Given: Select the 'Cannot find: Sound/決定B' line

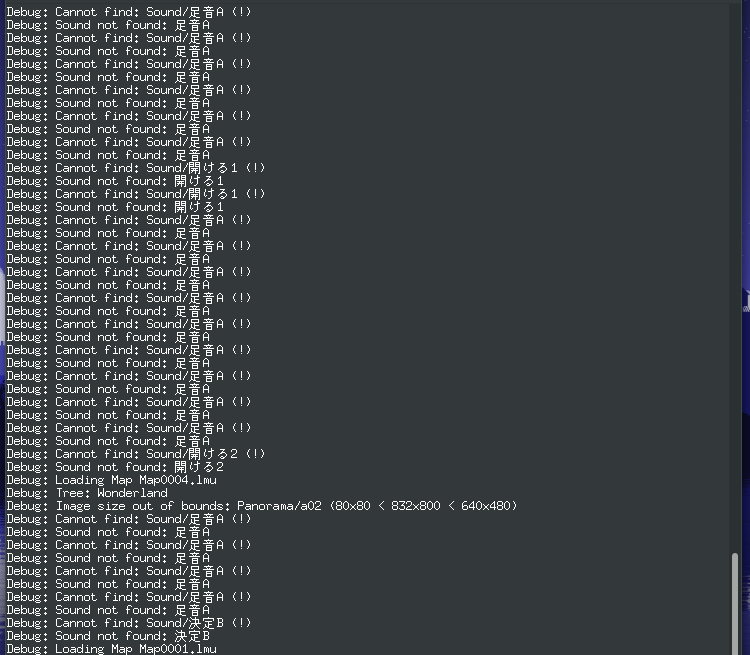Looking at the screenshot, I should point(129,623).
